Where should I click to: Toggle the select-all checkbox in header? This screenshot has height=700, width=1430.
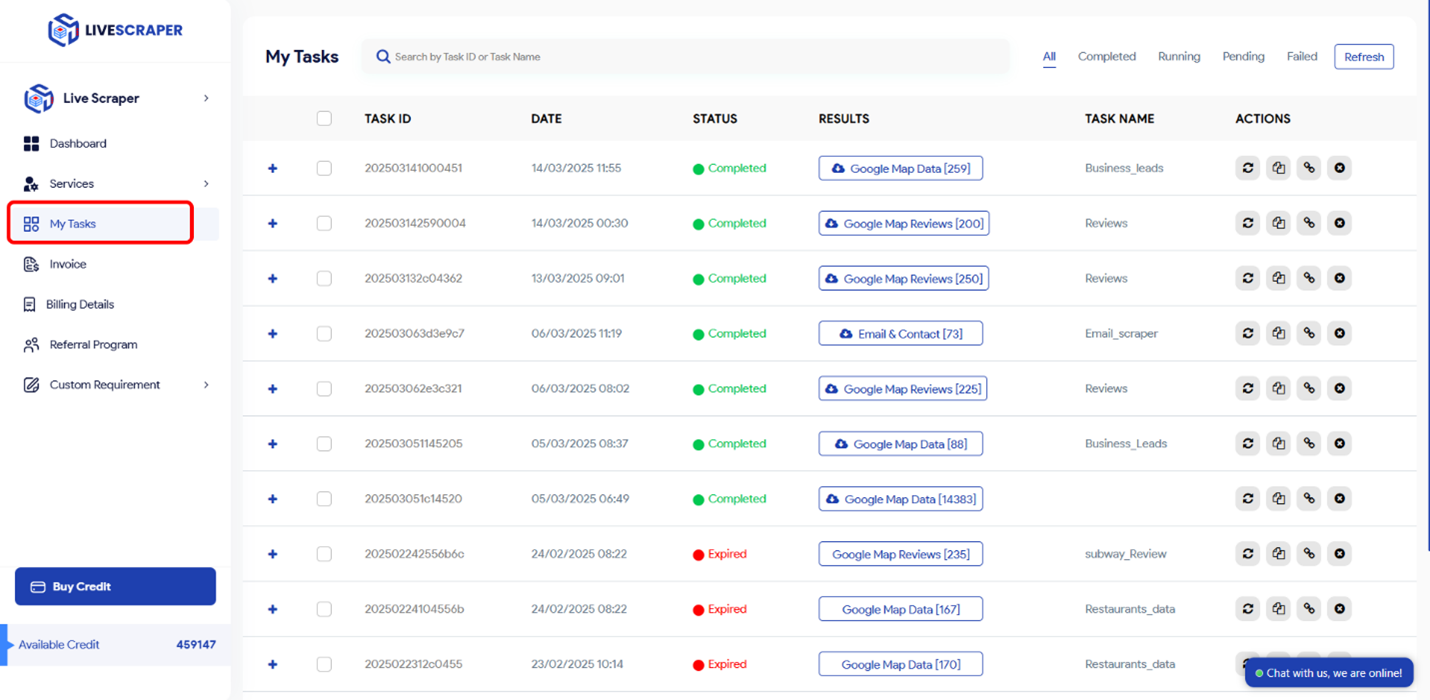(324, 118)
